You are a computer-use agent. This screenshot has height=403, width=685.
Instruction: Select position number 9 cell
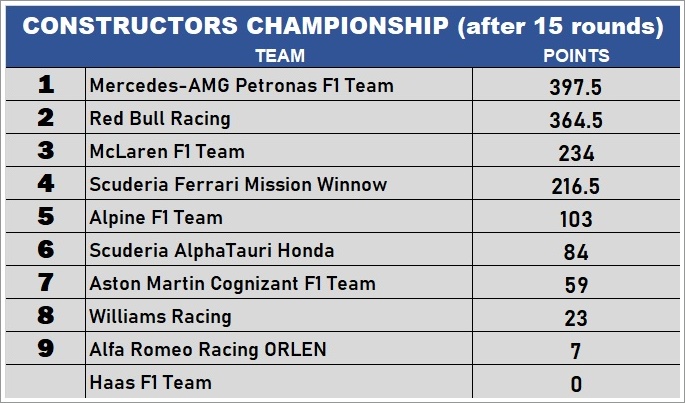coord(45,350)
